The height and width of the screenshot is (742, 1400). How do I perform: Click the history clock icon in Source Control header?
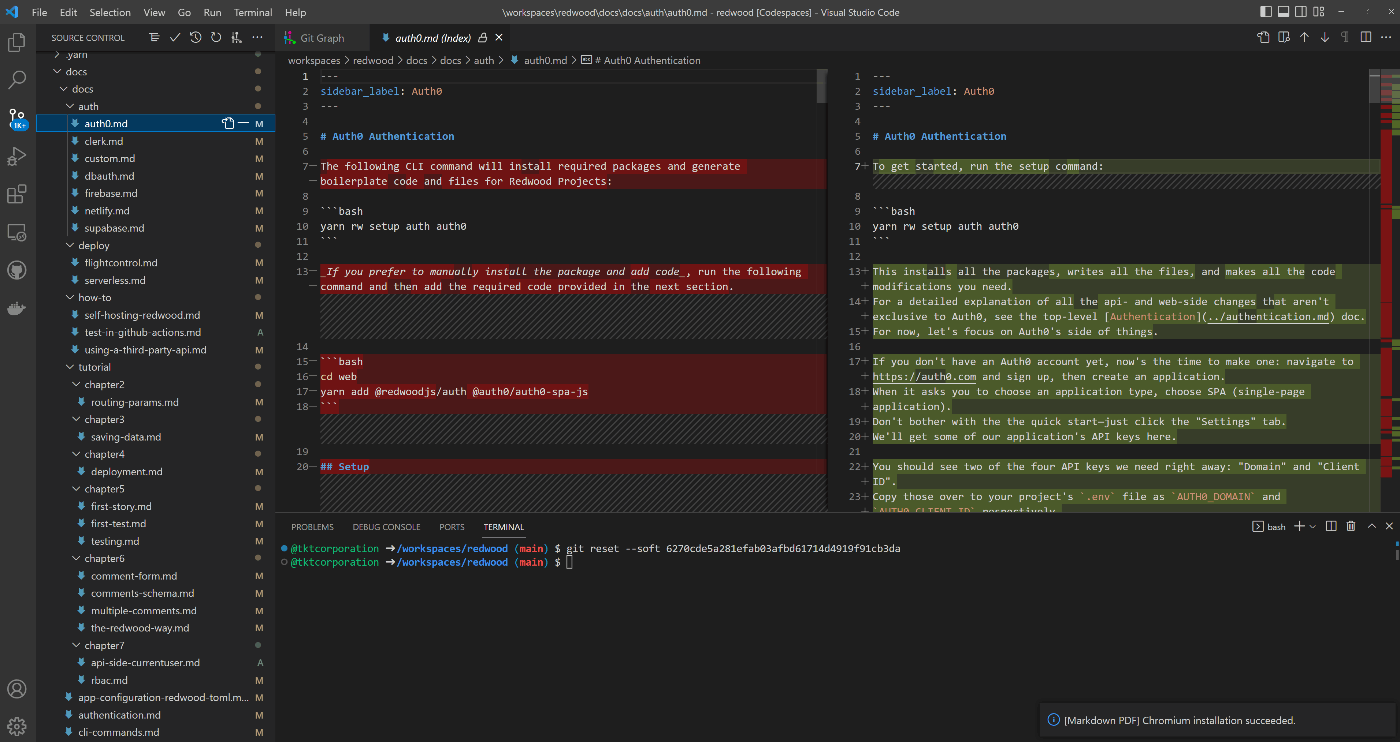(x=196, y=37)
